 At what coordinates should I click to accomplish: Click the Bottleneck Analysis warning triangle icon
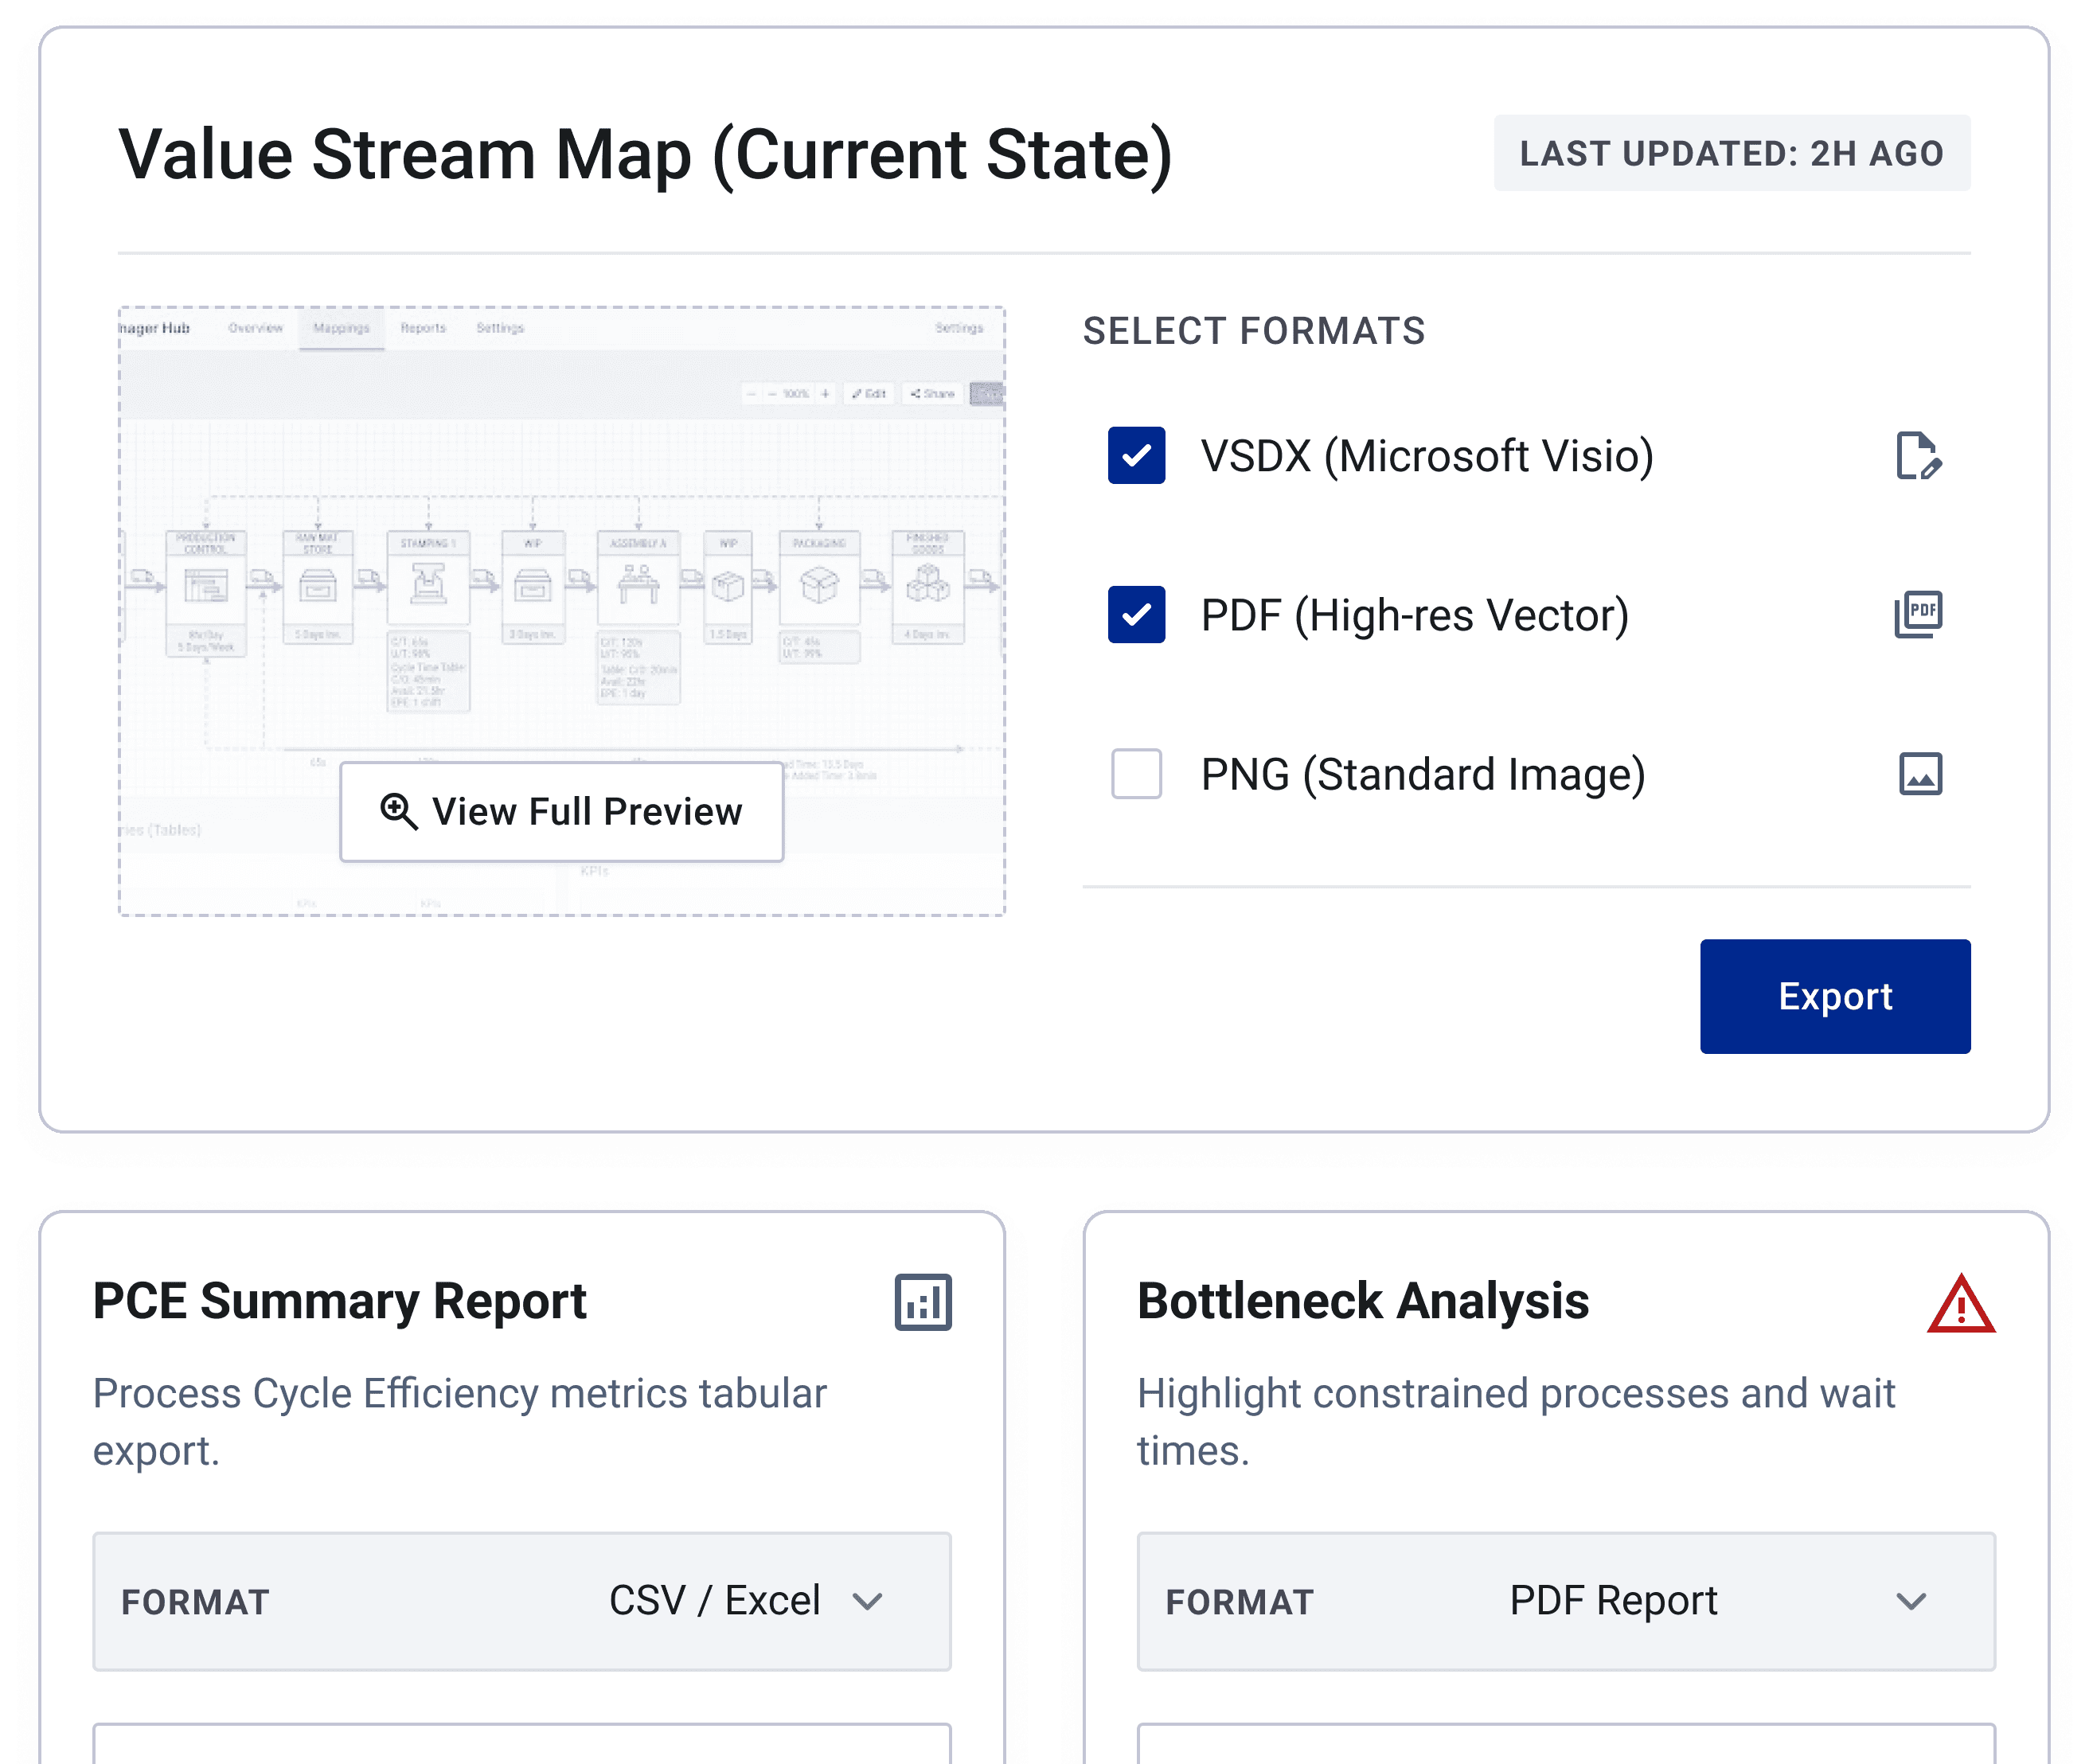coord(1961,1304)
